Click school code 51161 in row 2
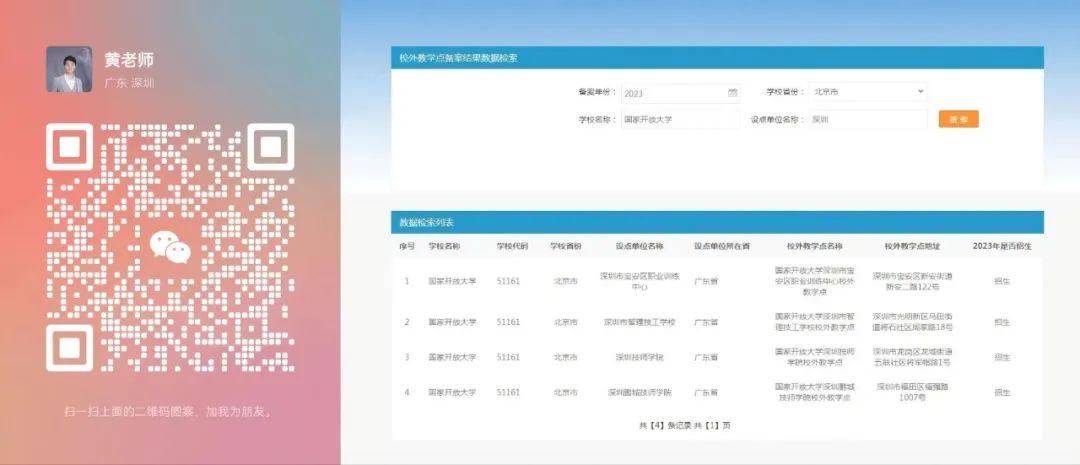 [x=508, y=322]
